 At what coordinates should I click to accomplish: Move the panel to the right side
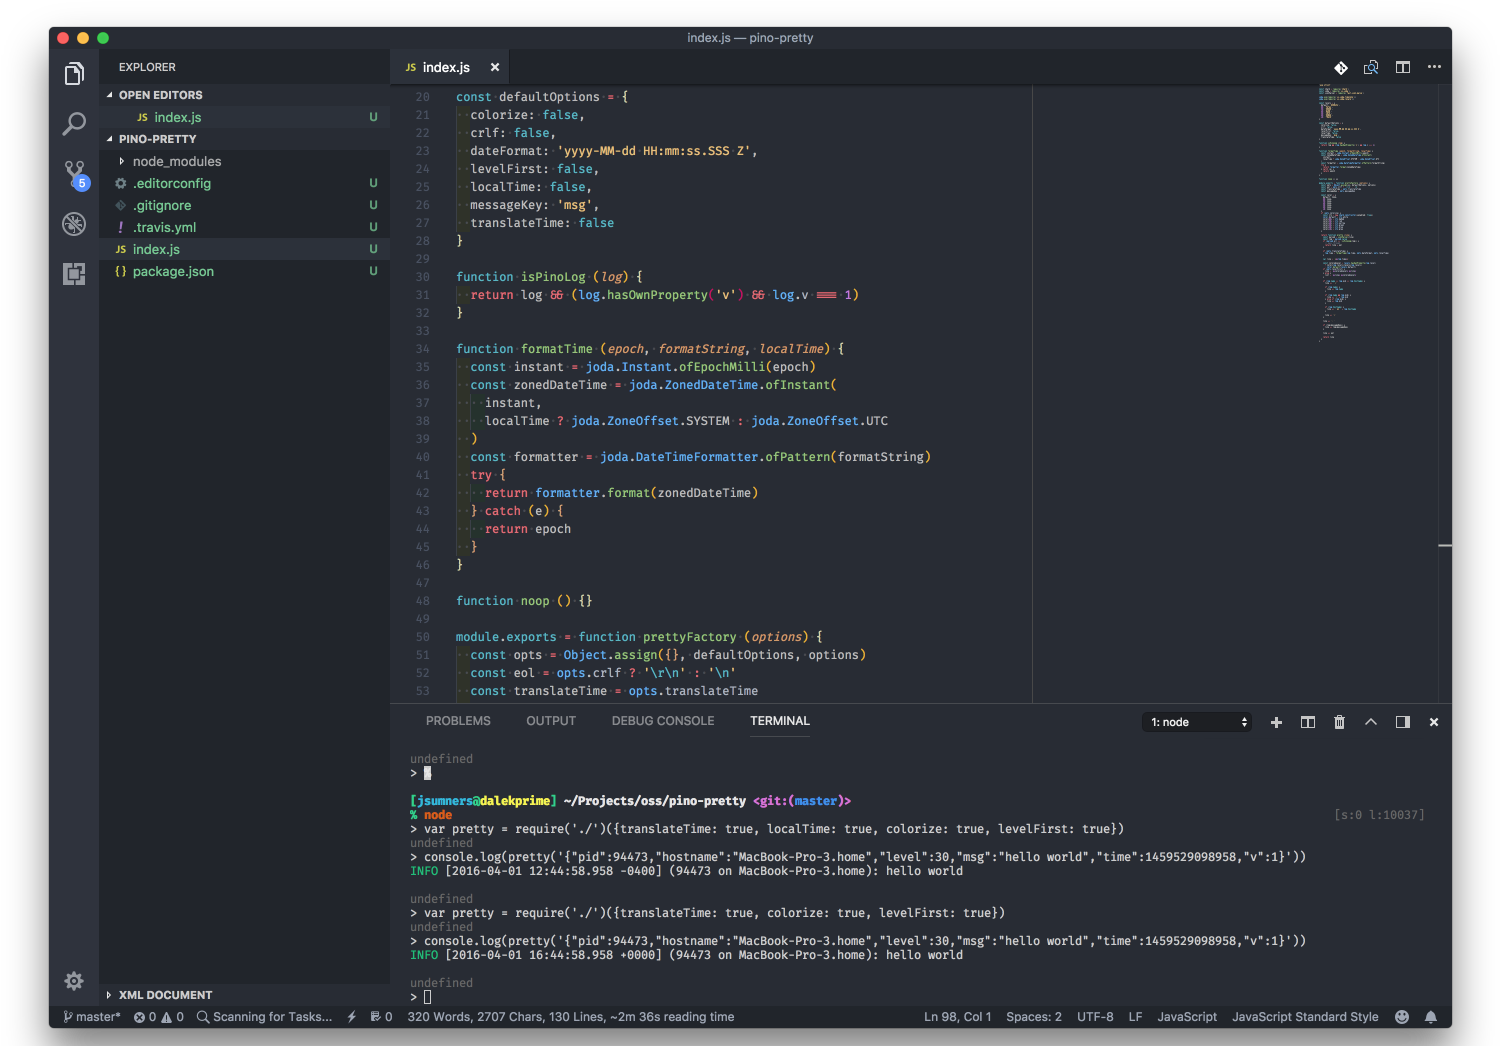(1403, 722)
